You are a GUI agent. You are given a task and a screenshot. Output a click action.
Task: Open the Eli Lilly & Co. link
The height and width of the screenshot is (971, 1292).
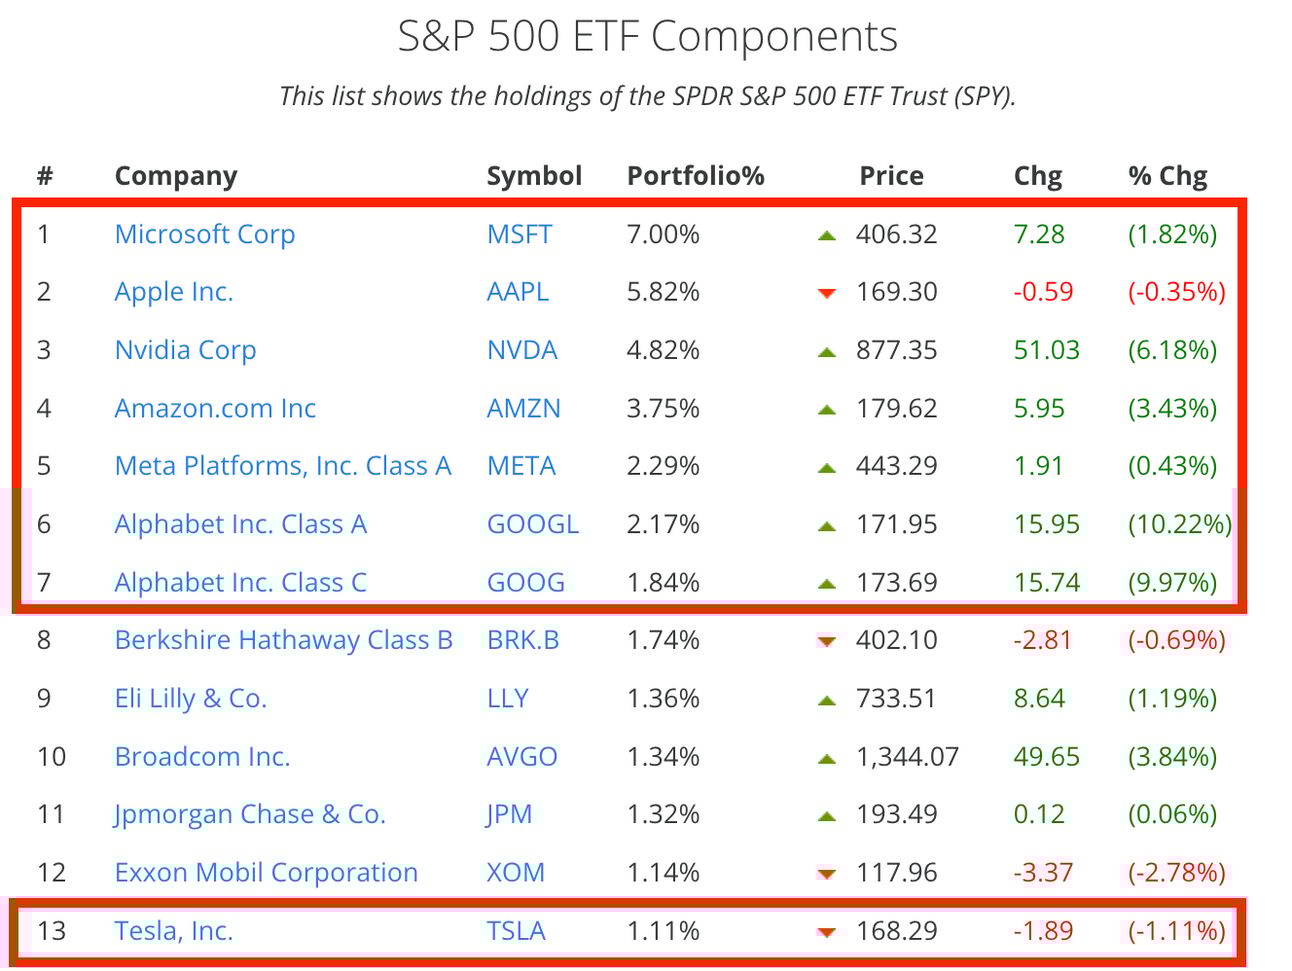[191, 698]
